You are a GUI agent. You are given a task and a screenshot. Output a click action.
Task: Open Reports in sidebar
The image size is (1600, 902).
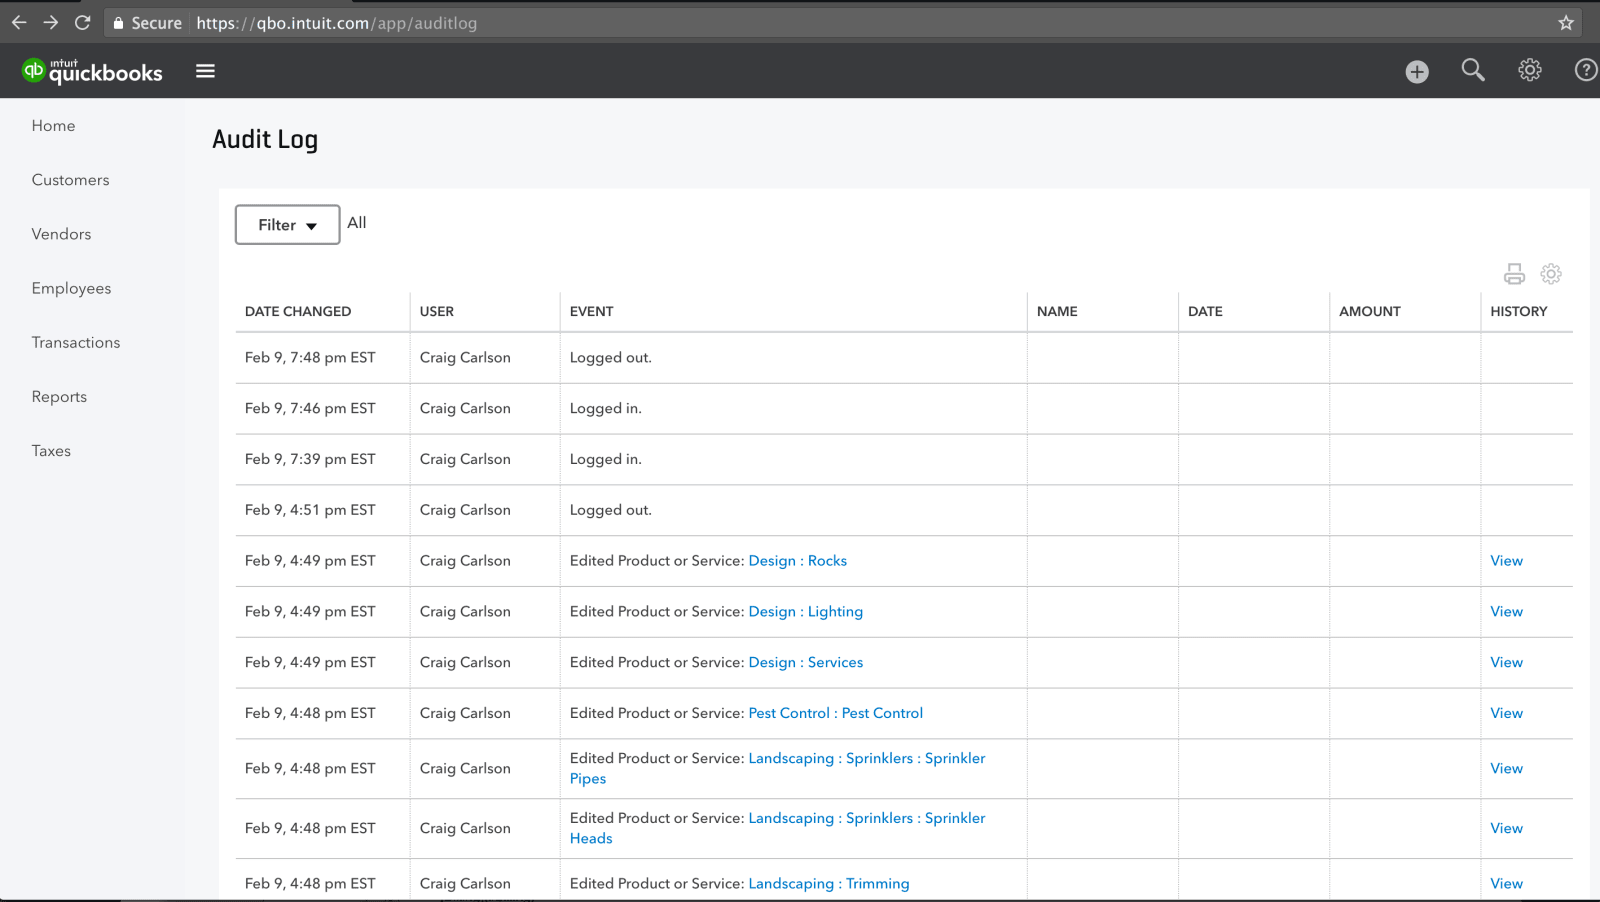point(59,397)
